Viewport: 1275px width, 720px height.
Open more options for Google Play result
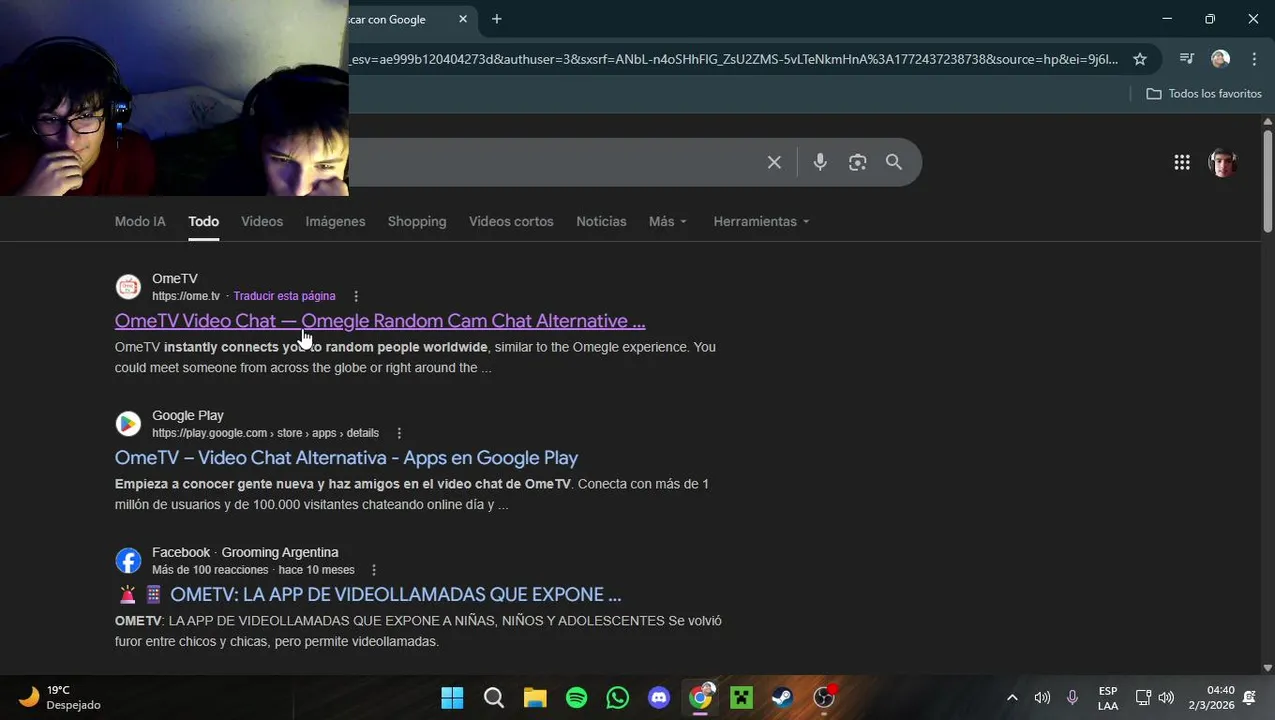click(x=399, y=433)
